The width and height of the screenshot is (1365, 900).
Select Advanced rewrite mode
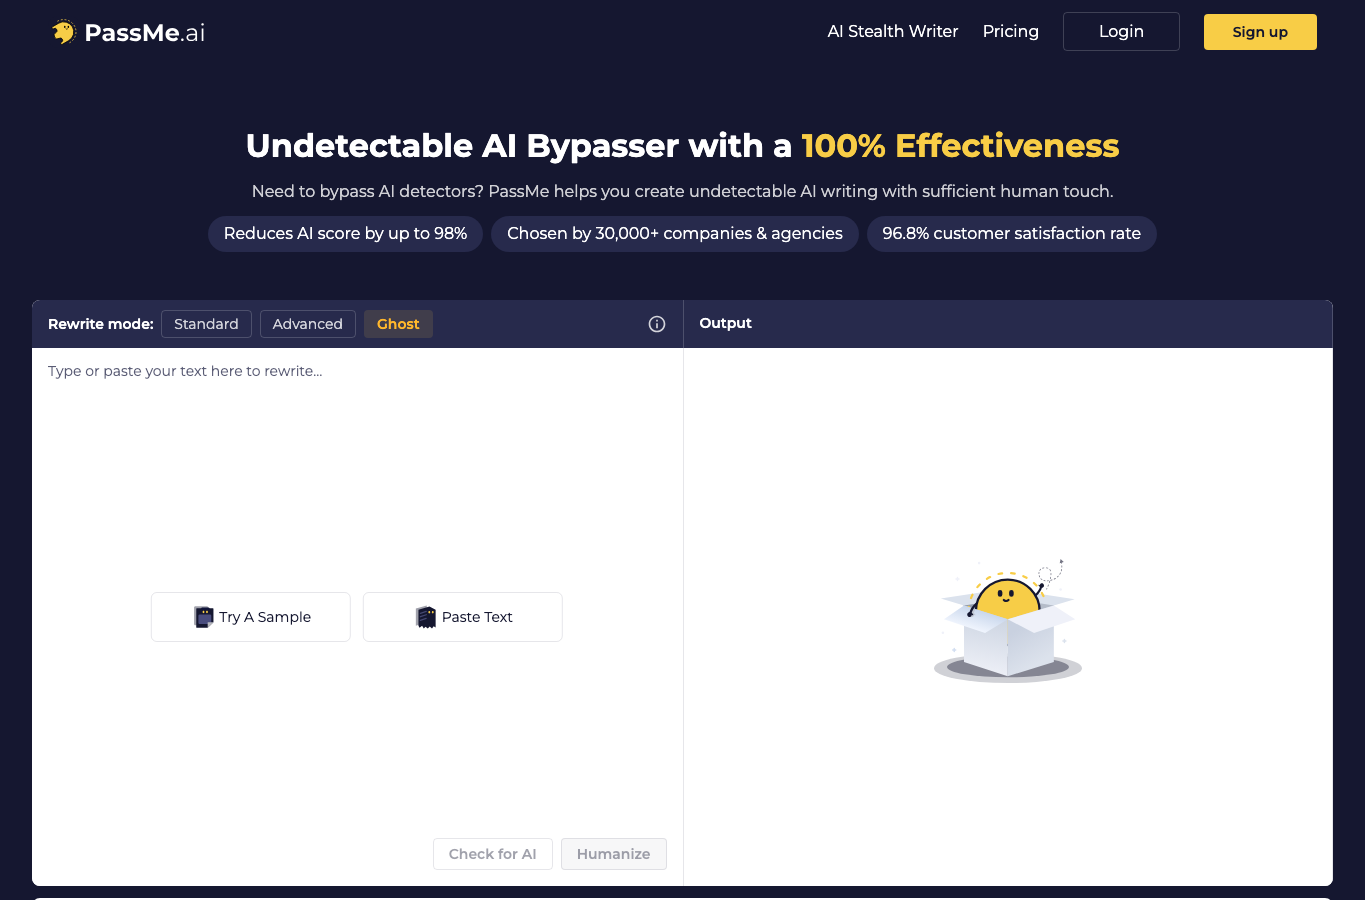click(x=308, y=324)
